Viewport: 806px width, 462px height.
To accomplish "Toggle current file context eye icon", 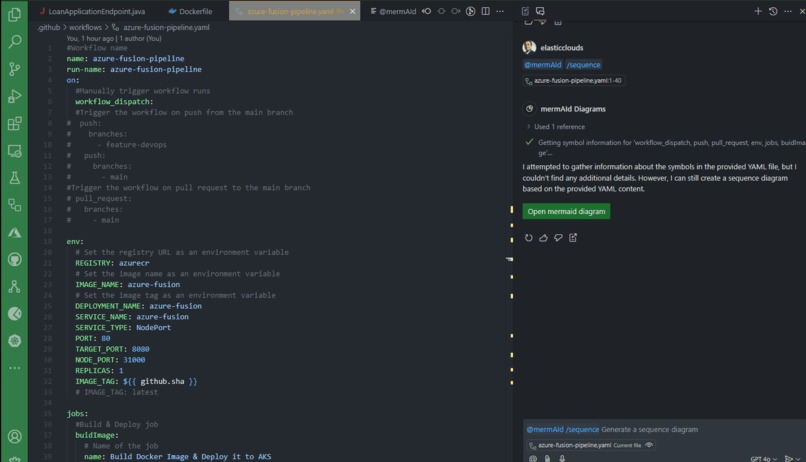I will tap(649, 445).
